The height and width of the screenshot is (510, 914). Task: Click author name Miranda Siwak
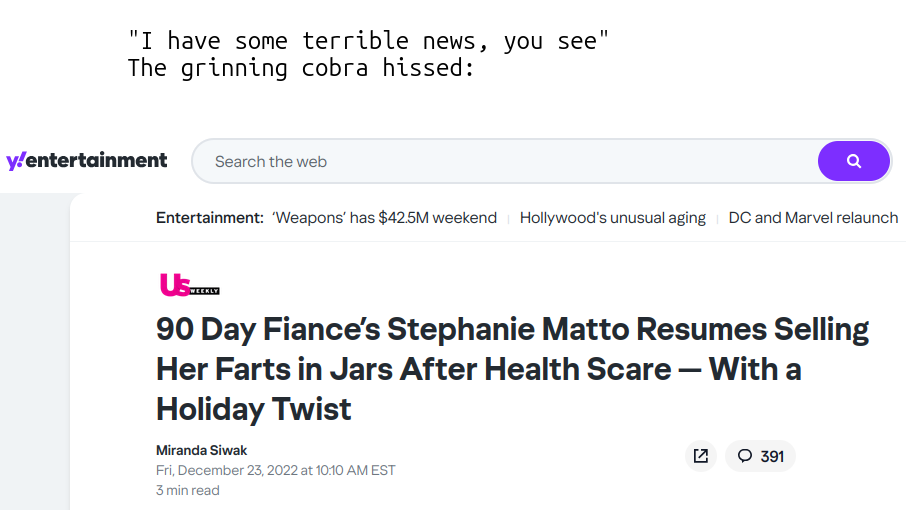pos(202,450)
